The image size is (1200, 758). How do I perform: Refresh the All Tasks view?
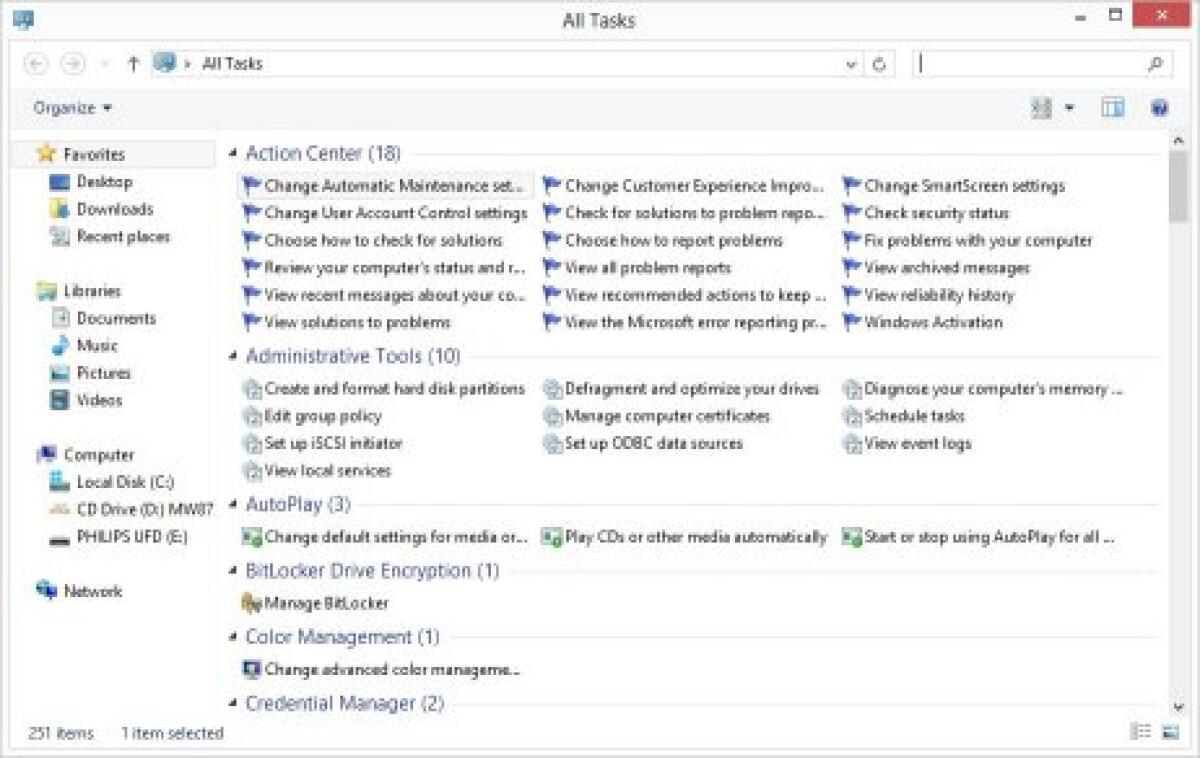coord(878,63)
